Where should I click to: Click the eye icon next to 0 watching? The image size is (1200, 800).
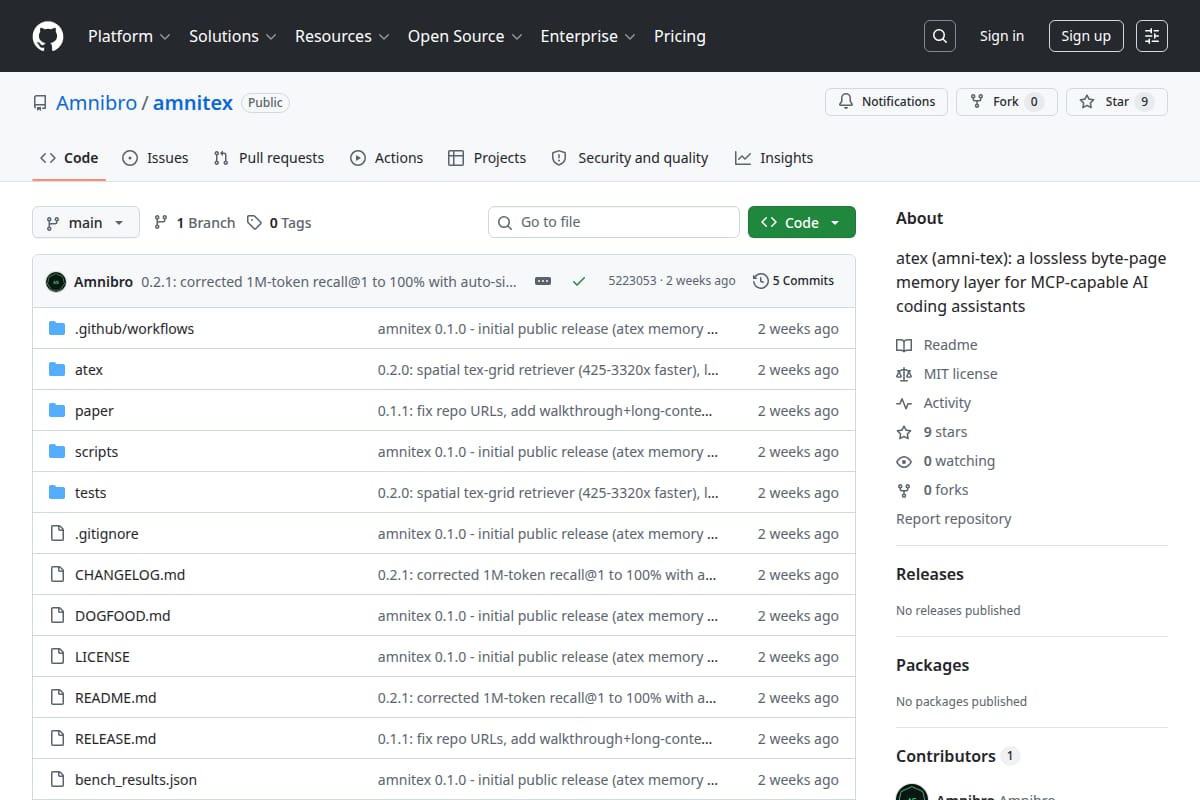coord(904,461)
